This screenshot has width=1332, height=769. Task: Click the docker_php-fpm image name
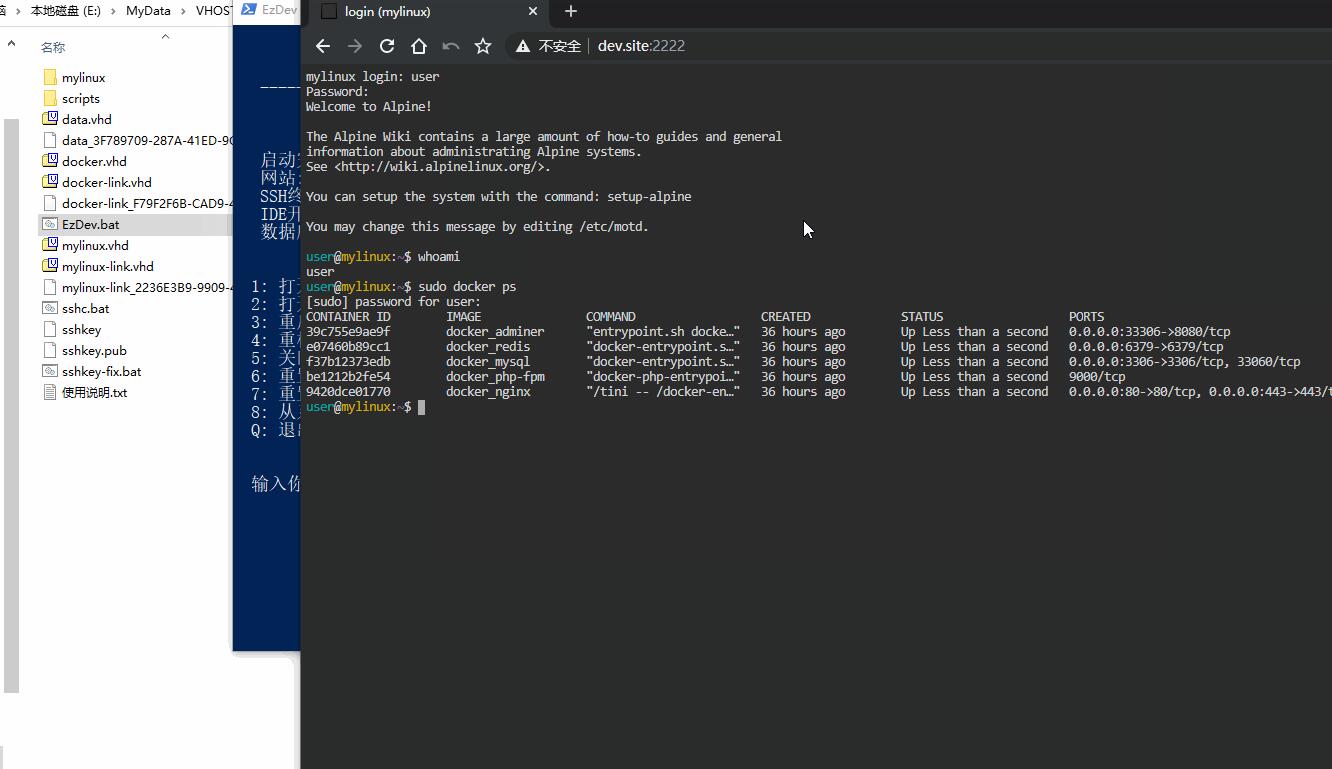pyautogui.click(x=495, y=377)
